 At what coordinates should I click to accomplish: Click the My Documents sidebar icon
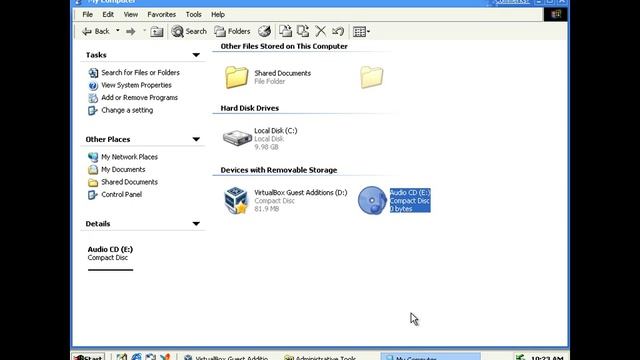[93, 169]
